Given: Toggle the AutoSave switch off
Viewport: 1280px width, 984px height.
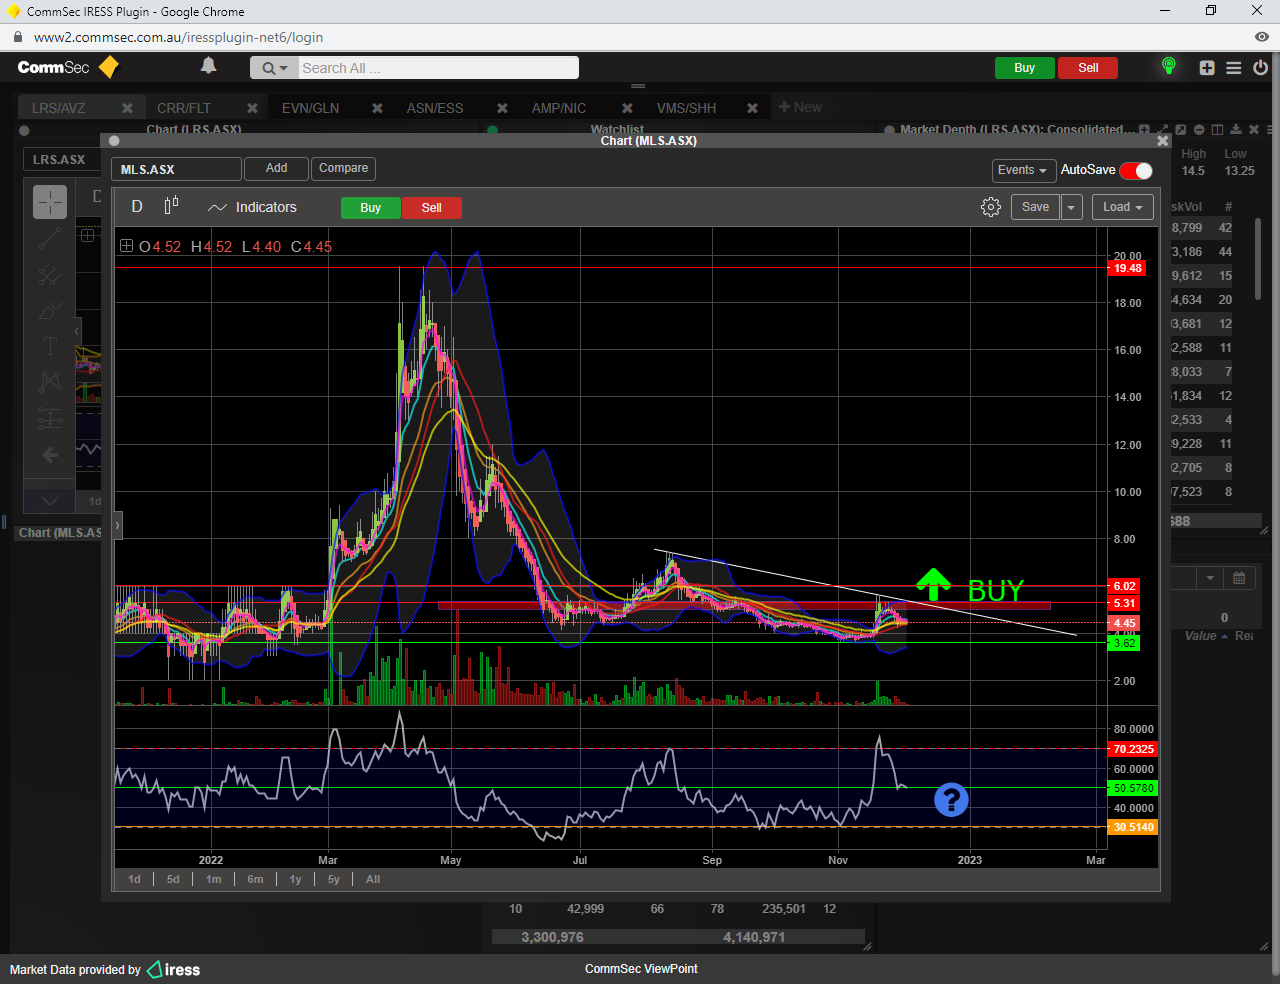Looking at the screenshot, I should [1136, 170].
